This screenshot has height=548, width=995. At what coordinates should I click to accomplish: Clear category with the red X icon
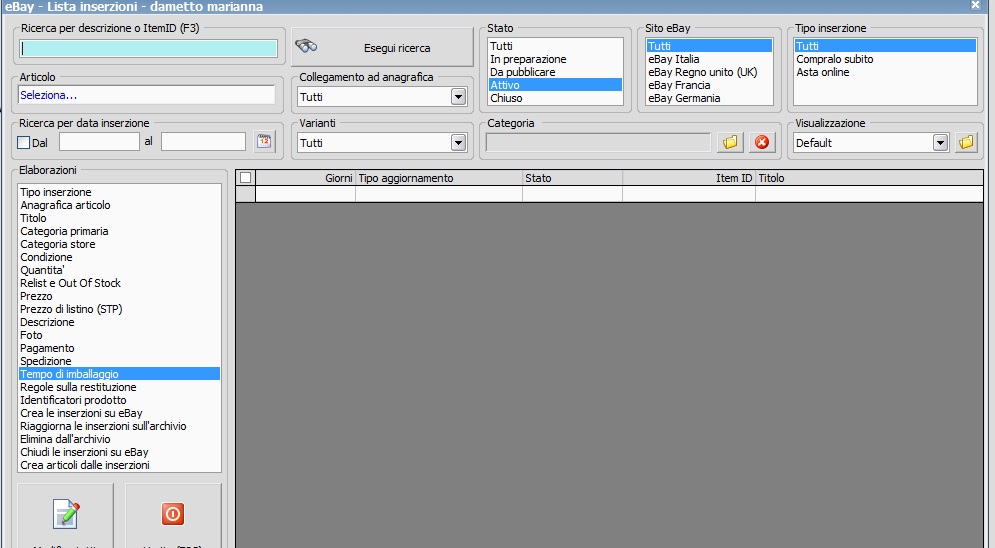tap(762, 142)
